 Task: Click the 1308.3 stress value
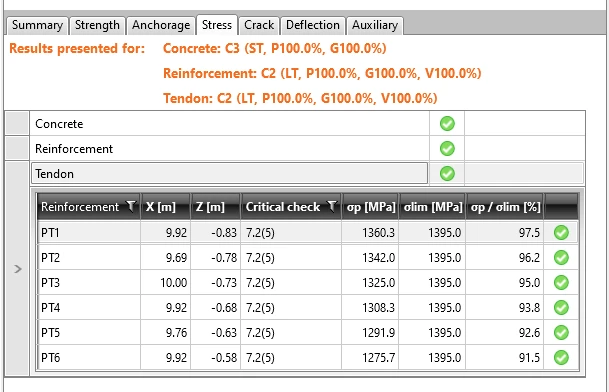tap(370, 308)
